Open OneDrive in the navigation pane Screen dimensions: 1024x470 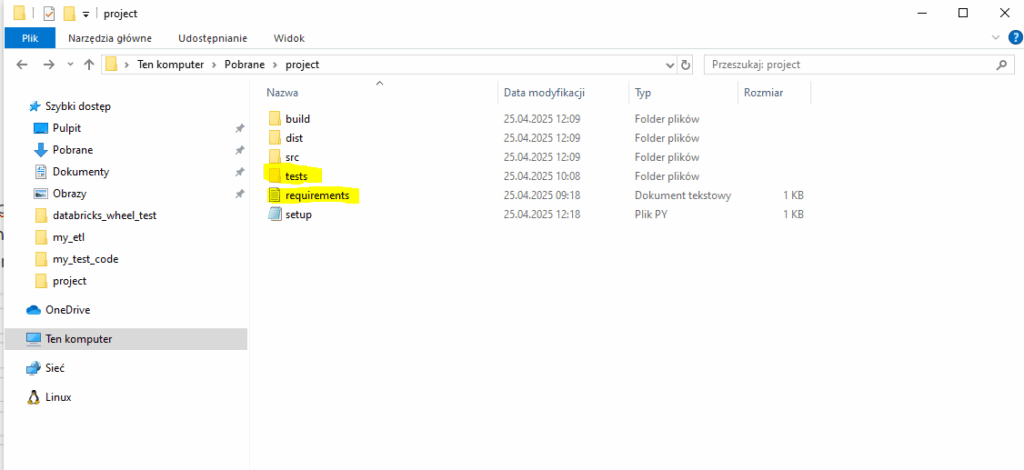[66, 310]
